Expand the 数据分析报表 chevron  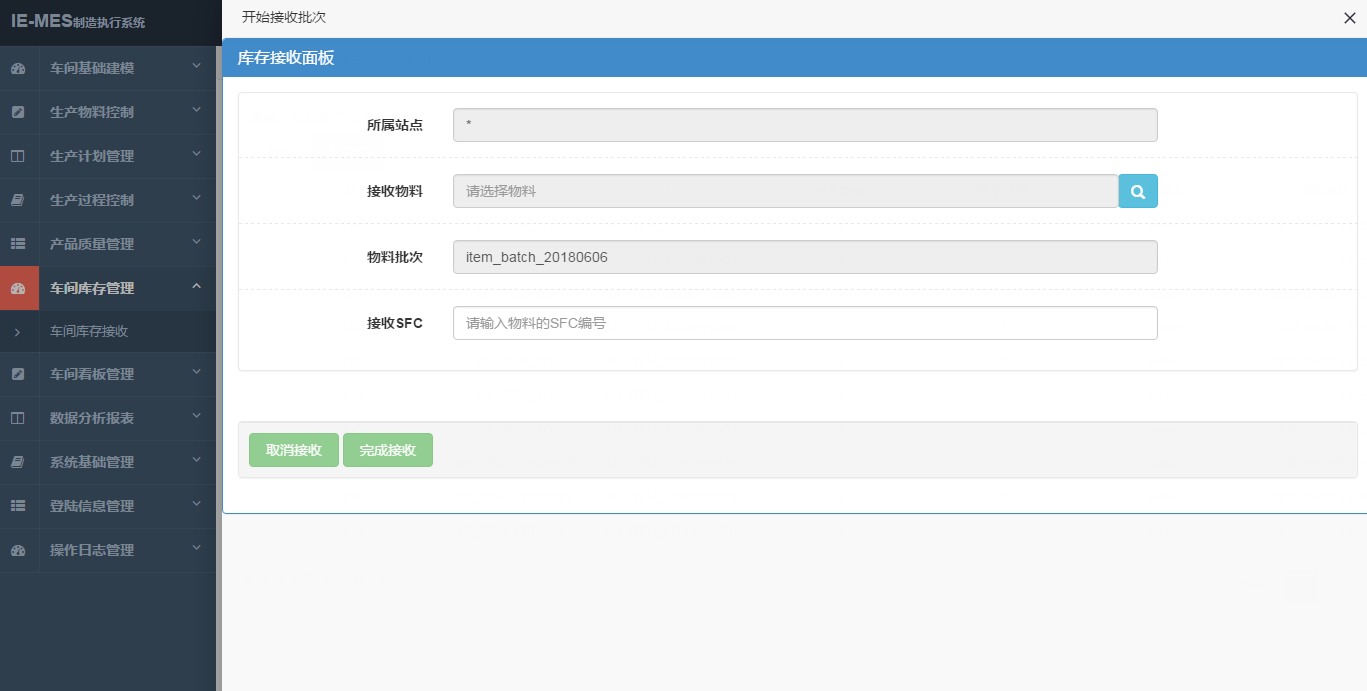(196, 417)
